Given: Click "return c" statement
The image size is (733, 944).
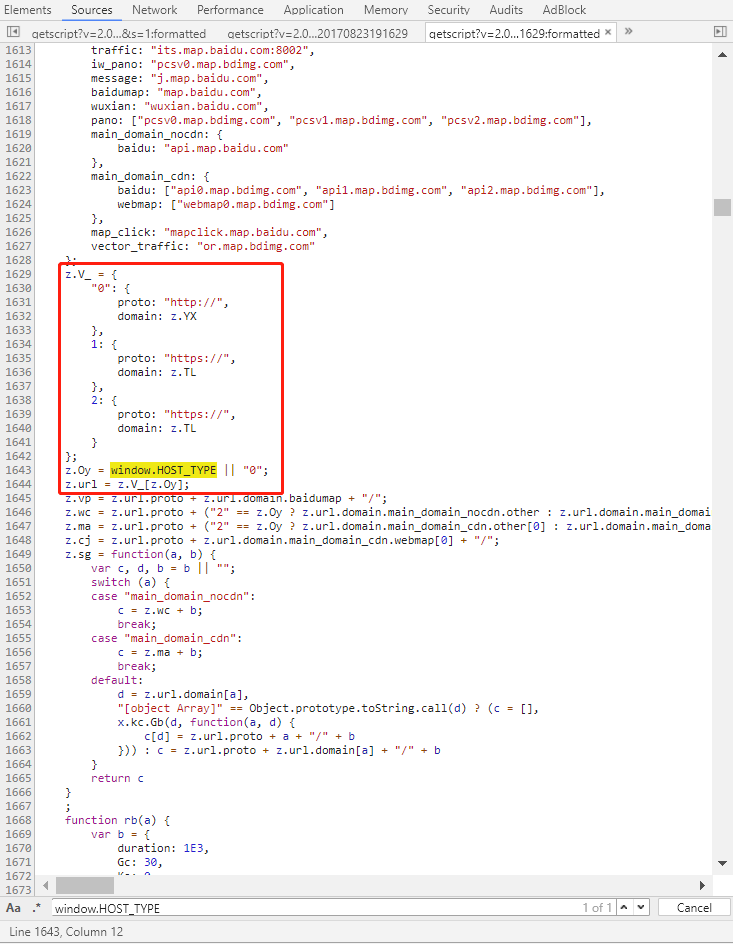Looking at the screenshot, I should click(x=117, y=778).
